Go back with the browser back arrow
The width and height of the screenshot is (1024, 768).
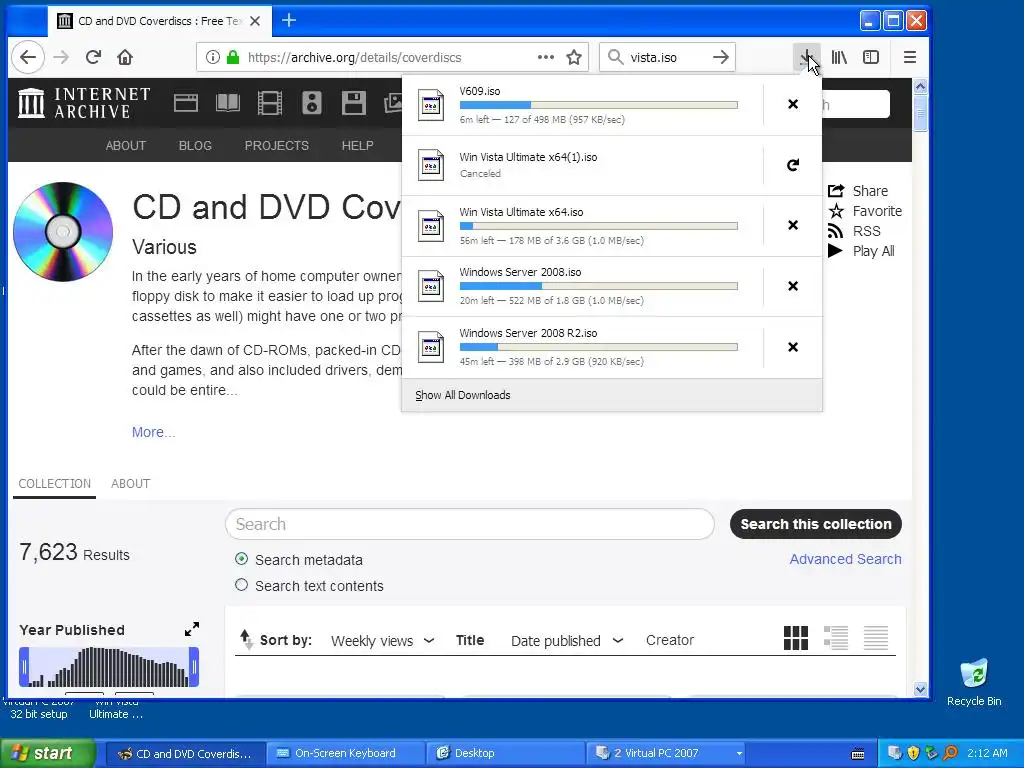pyautogui.click(x=27, y=57)
